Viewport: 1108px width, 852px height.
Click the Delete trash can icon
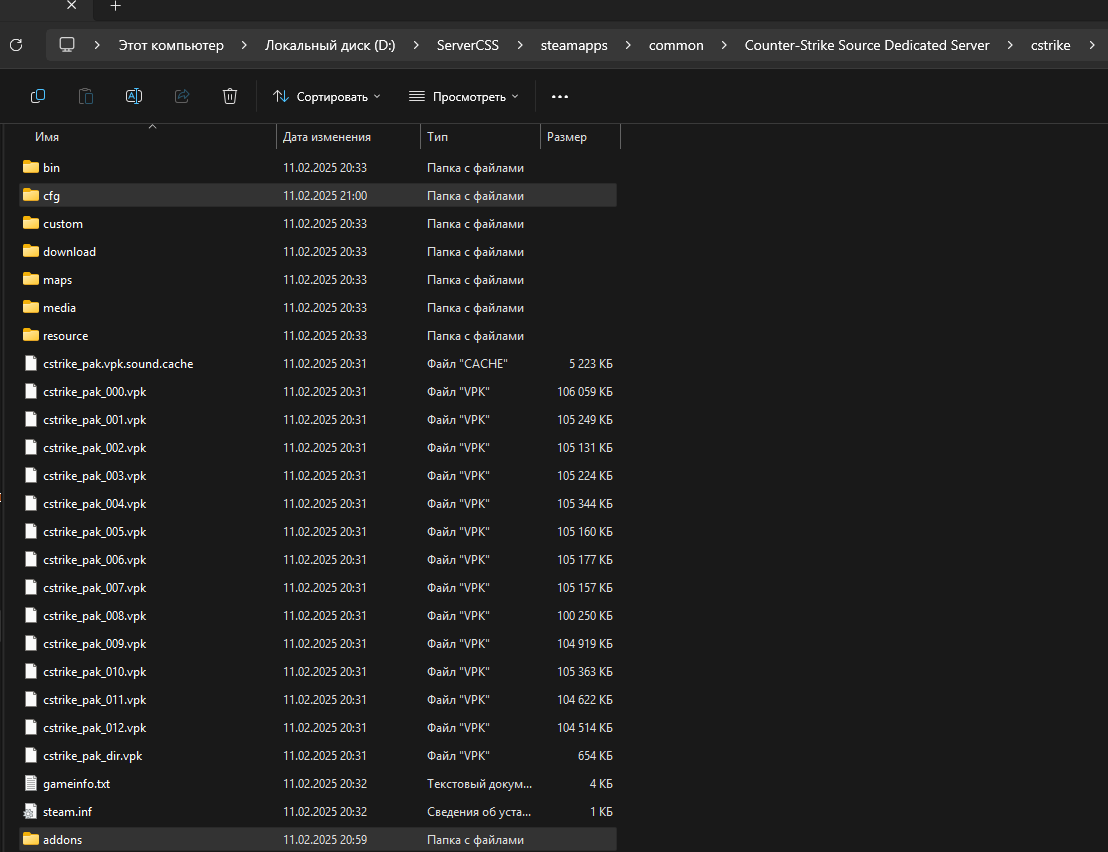230,96
